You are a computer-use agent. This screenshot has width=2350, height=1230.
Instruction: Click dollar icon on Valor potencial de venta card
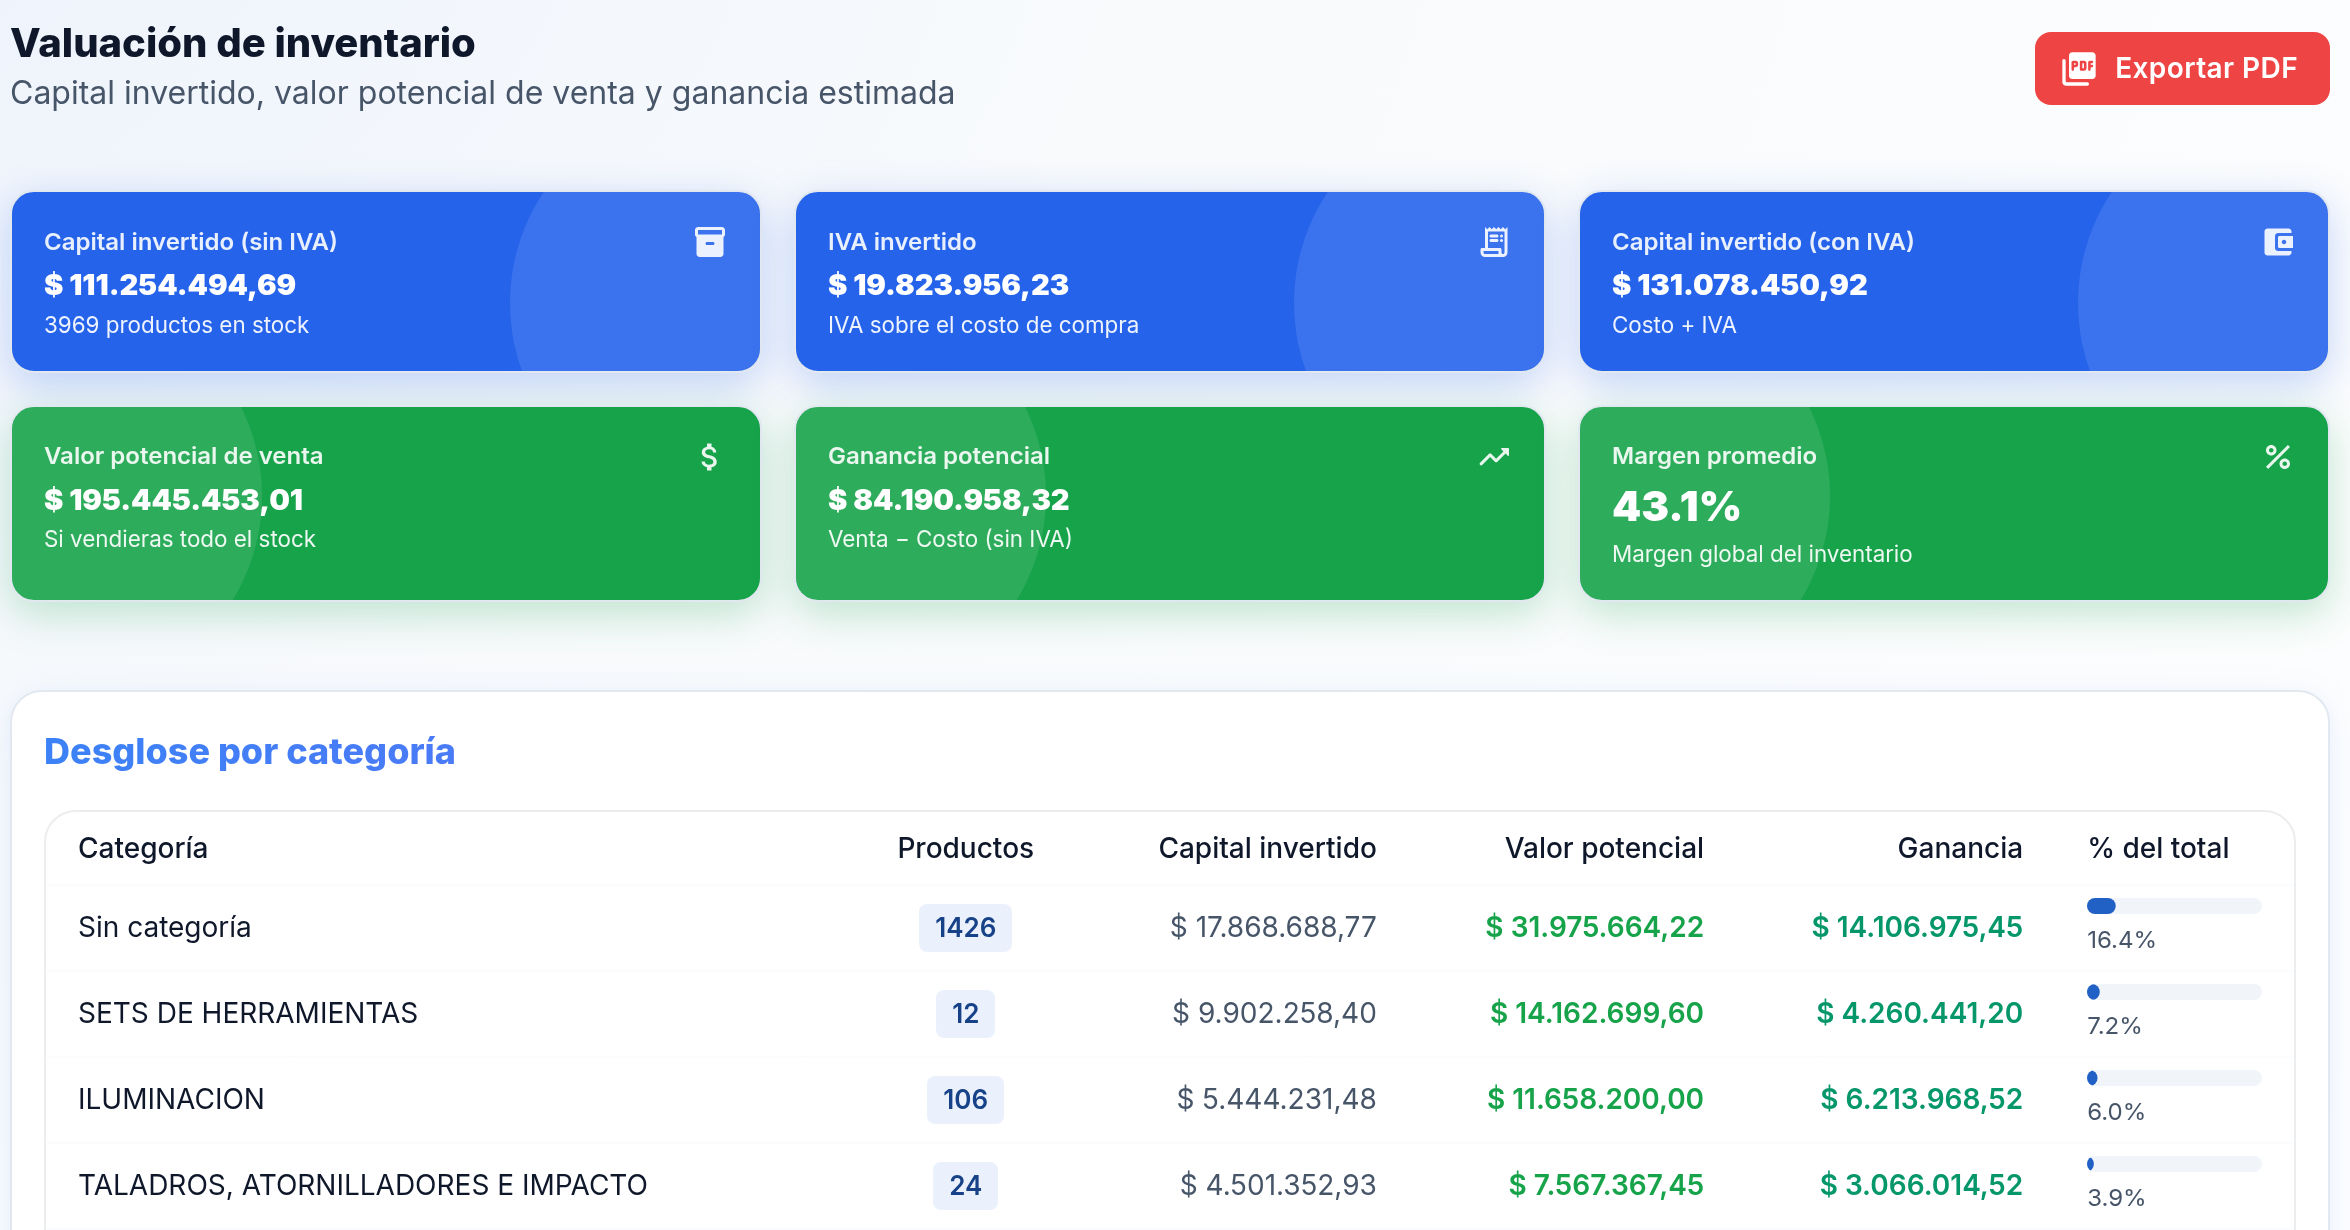tap(709, 457)
